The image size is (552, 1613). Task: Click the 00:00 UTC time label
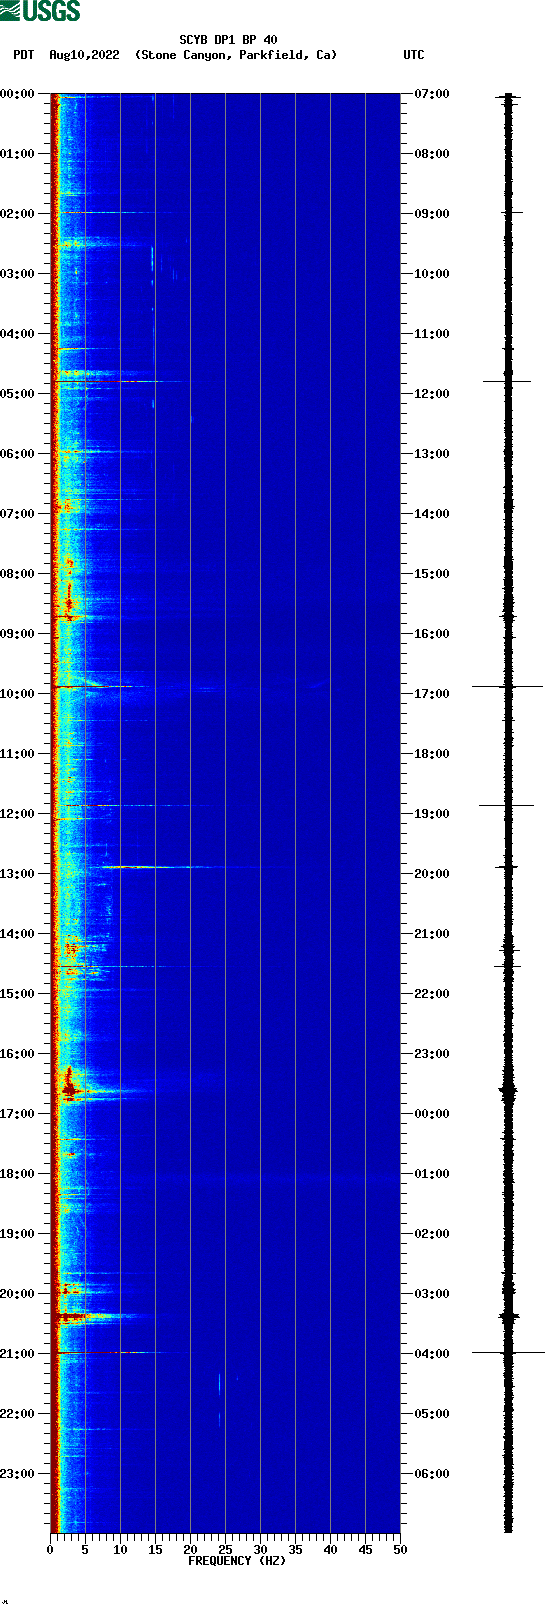[x=432, y=1114]
